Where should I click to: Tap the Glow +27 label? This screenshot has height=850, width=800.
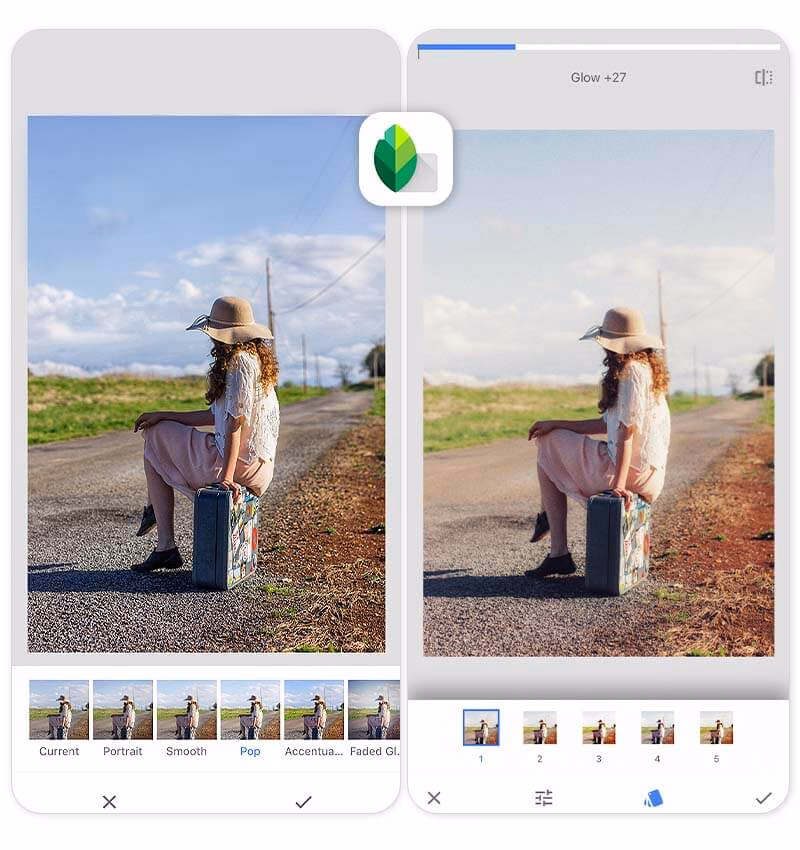(x=601, y=76)
